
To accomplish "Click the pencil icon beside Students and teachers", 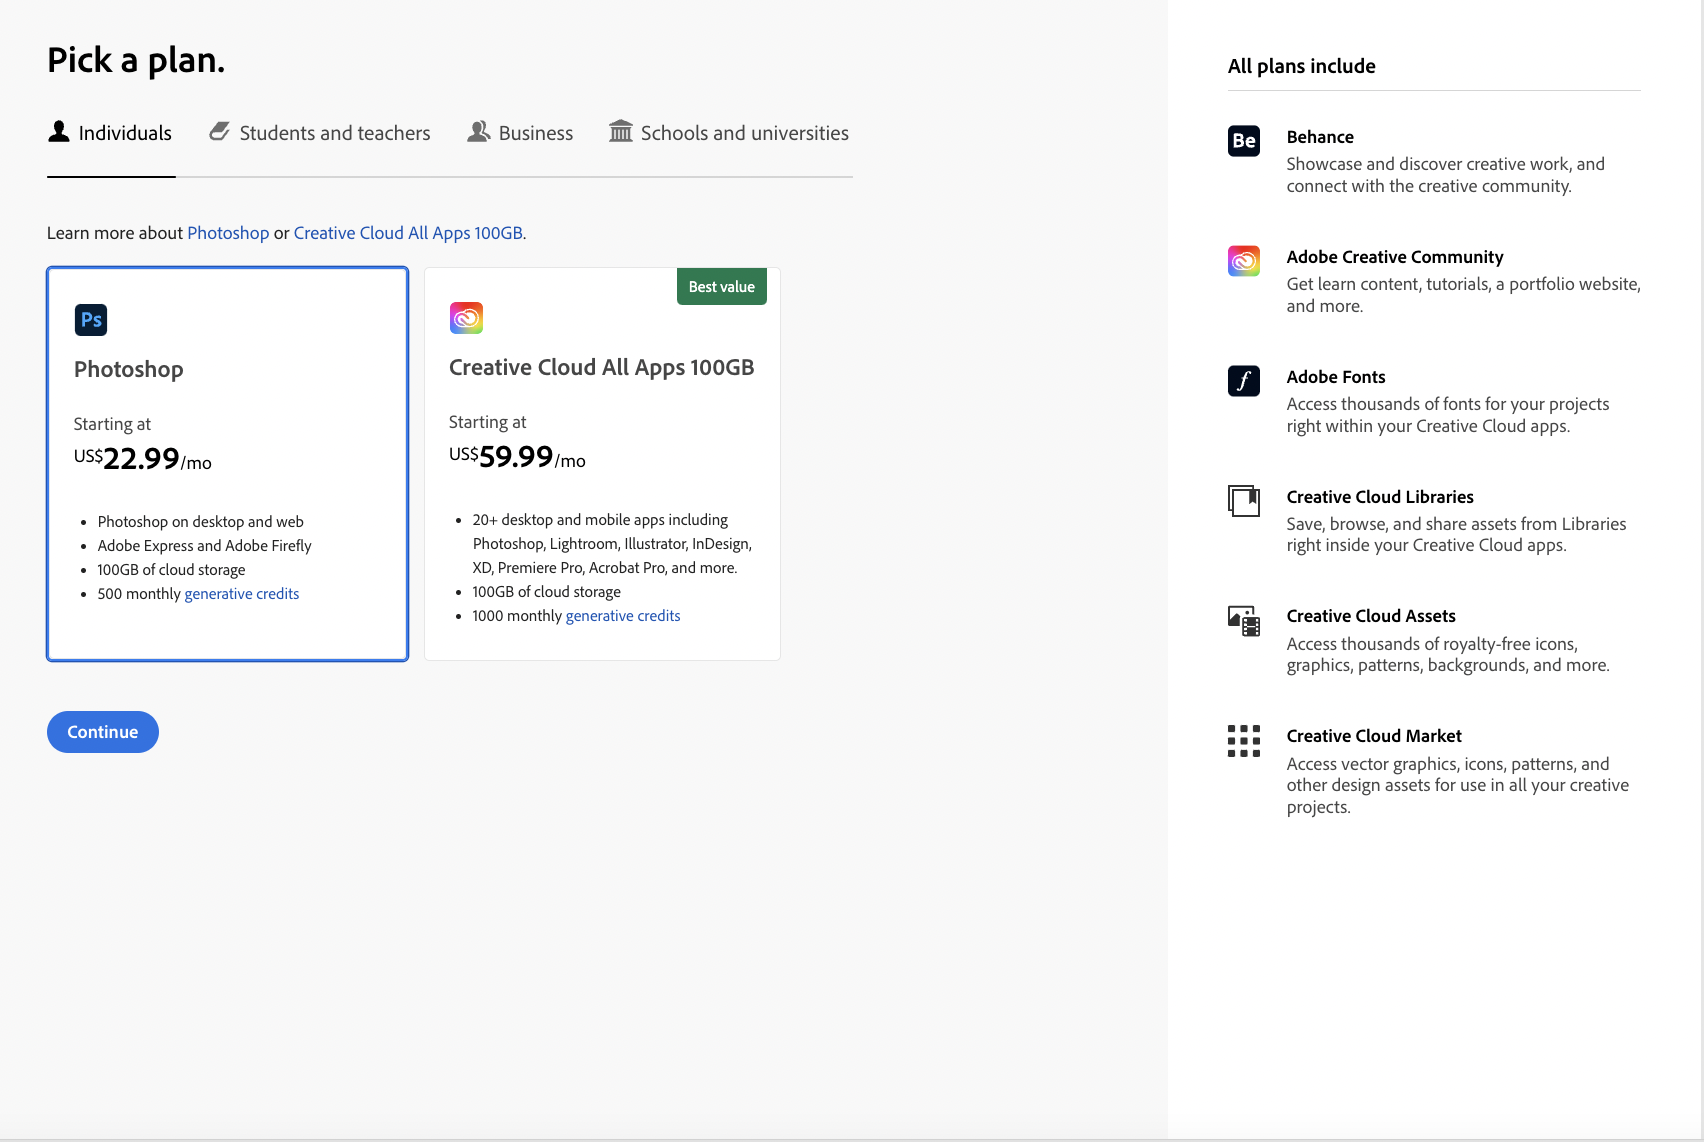I will [x=219, y=131].
